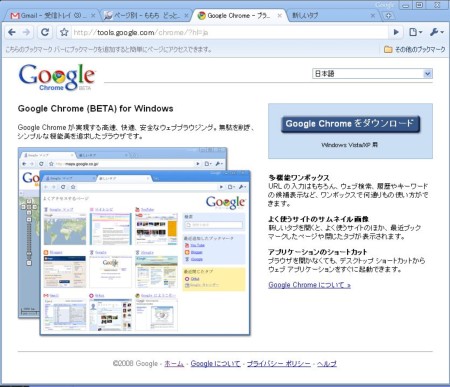The height and width of the screenshot is (387, 450).
Task: Open the wrench settings menu
Action: point(436,32)
